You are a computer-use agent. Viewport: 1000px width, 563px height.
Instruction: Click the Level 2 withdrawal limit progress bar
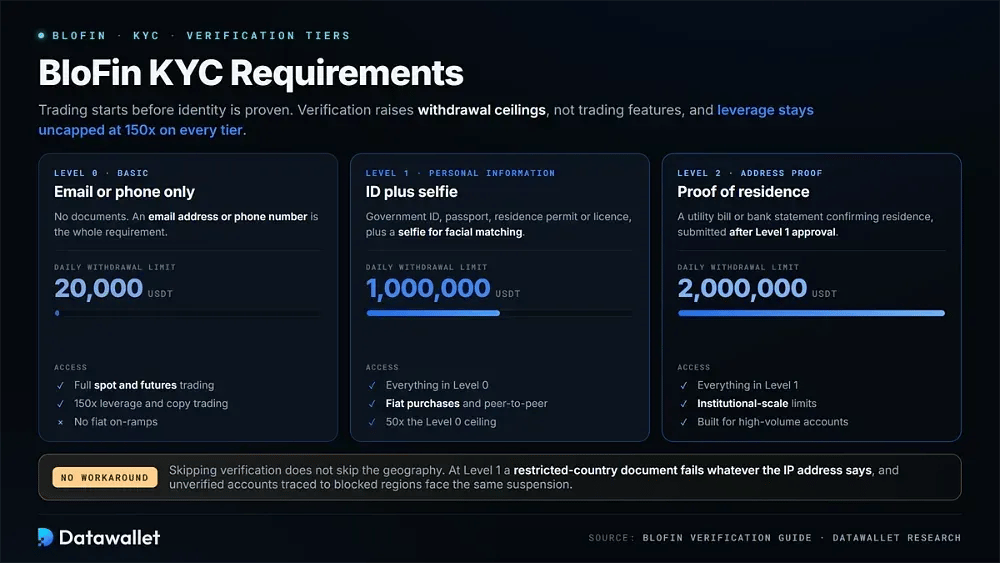click(811, 313)
